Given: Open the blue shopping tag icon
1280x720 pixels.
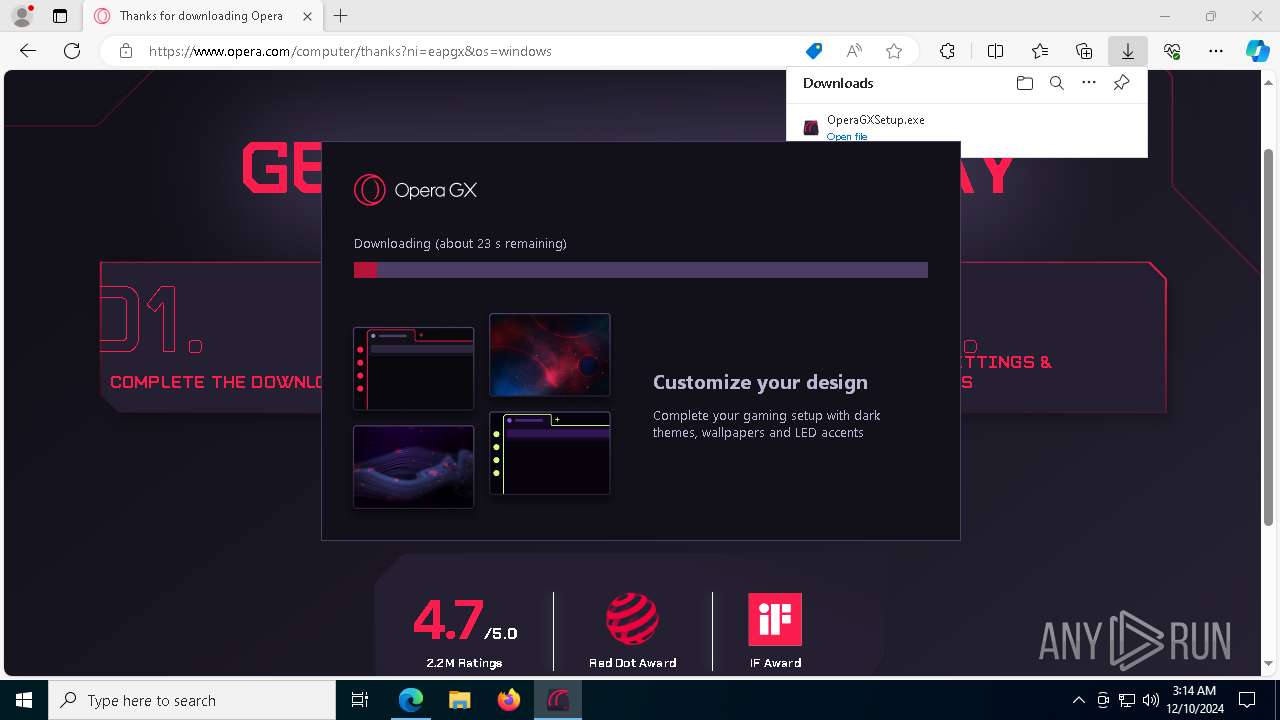Looking at the screenshot, I should [x=814, y=51].
